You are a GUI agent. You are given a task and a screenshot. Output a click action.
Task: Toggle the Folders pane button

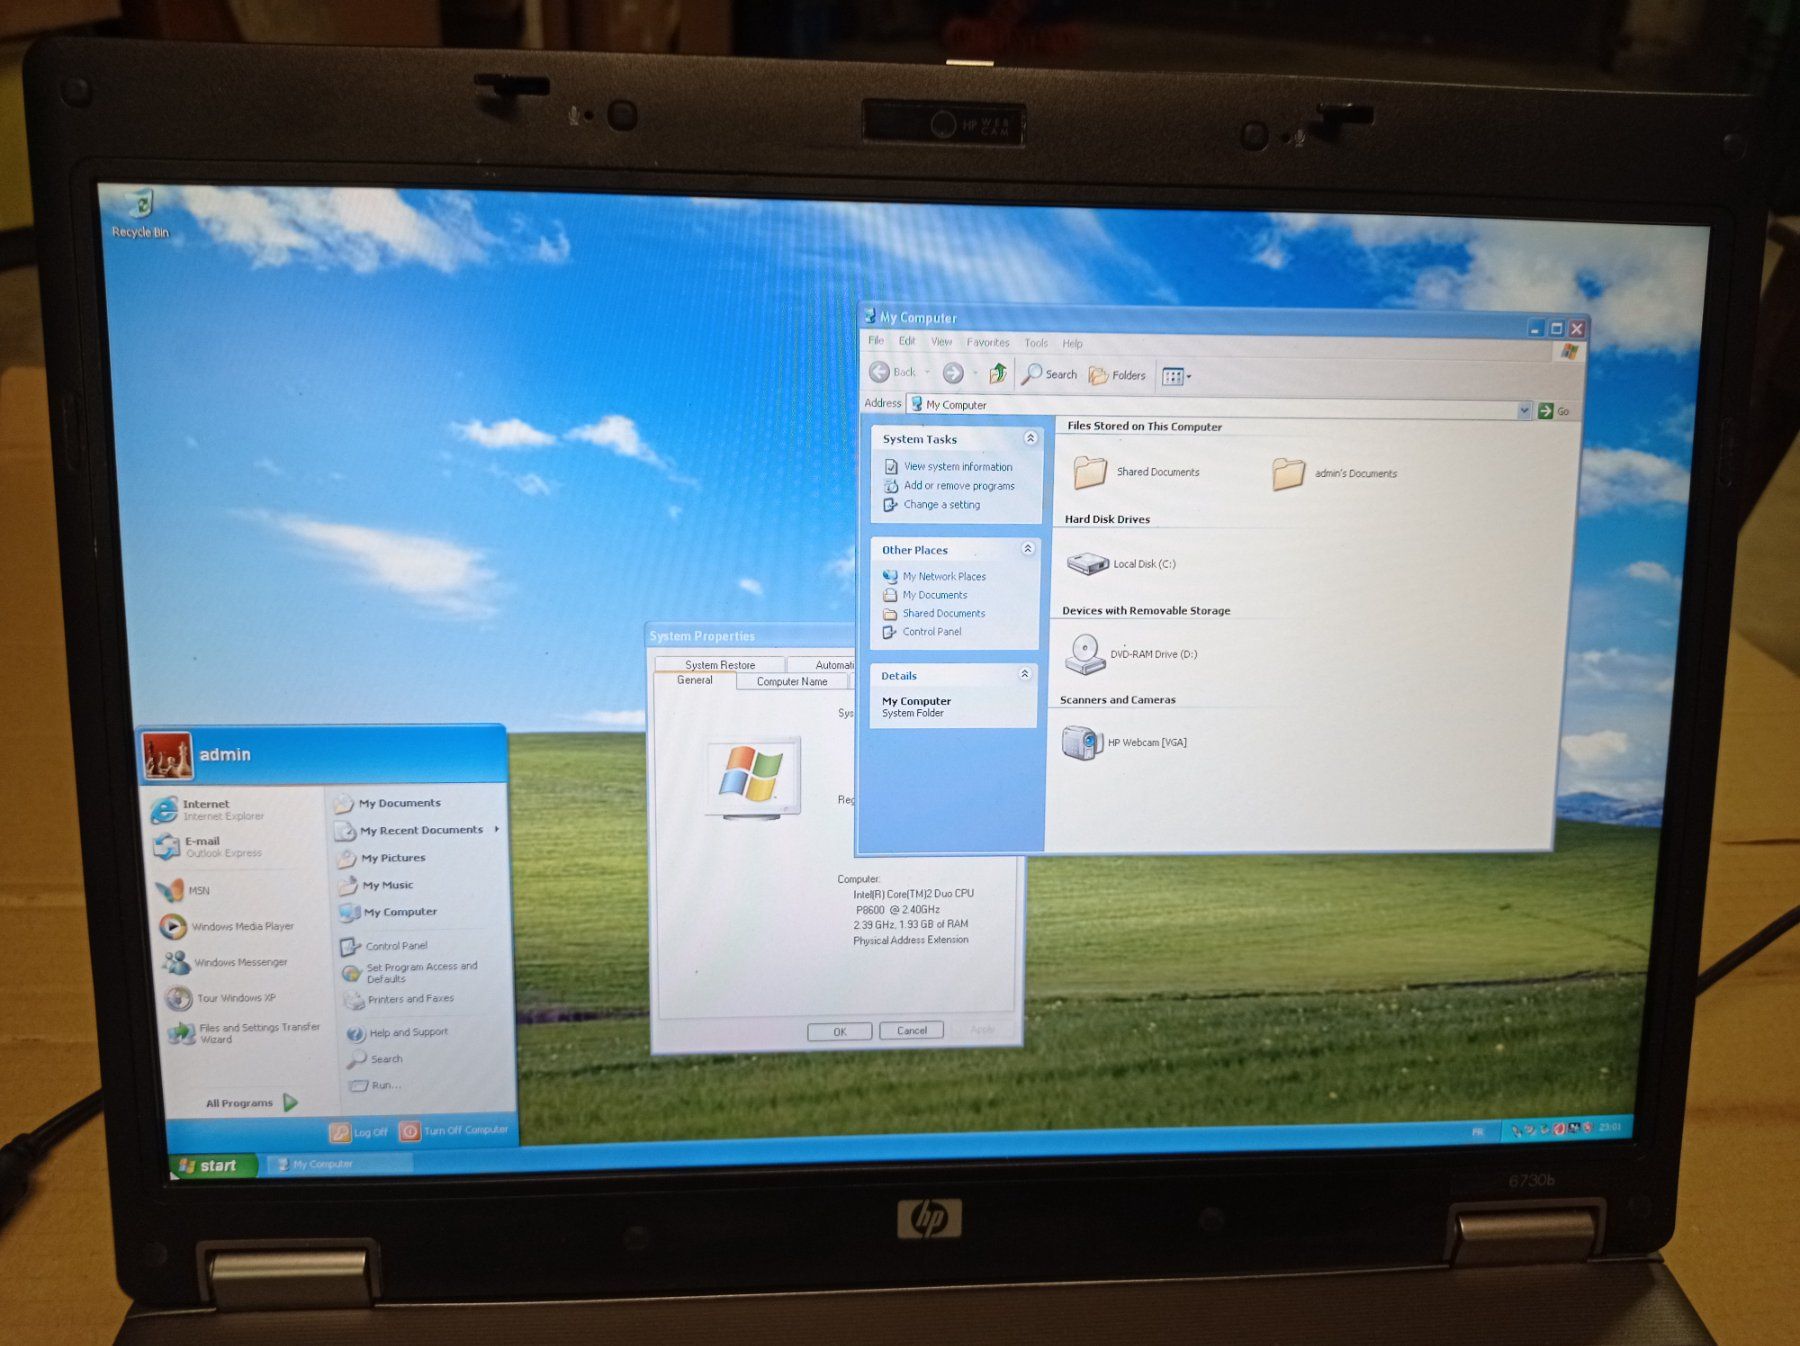pyautogui.click(x=1117, y=375)
